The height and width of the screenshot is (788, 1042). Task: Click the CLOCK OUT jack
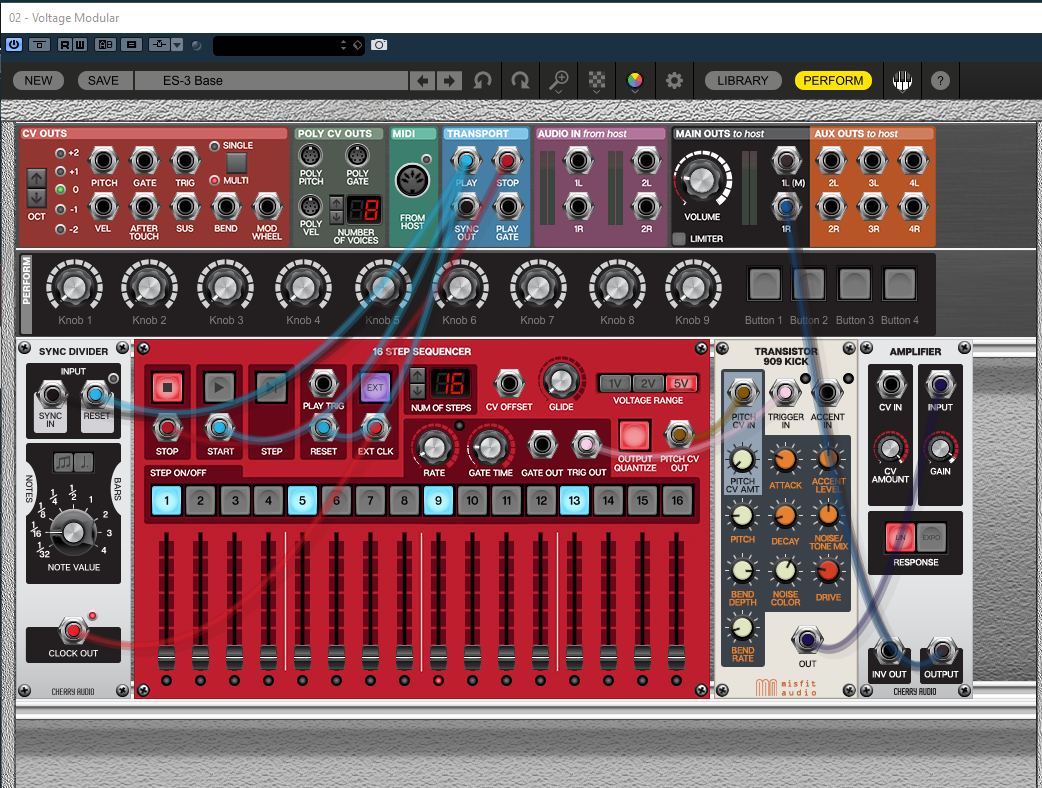coord(73,629)
